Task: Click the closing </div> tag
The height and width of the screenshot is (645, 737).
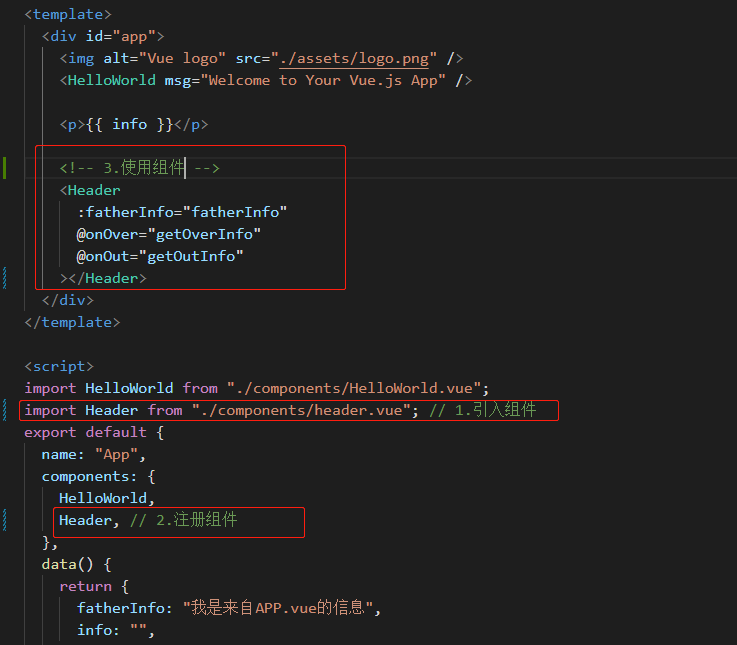Action: (68, 300)
